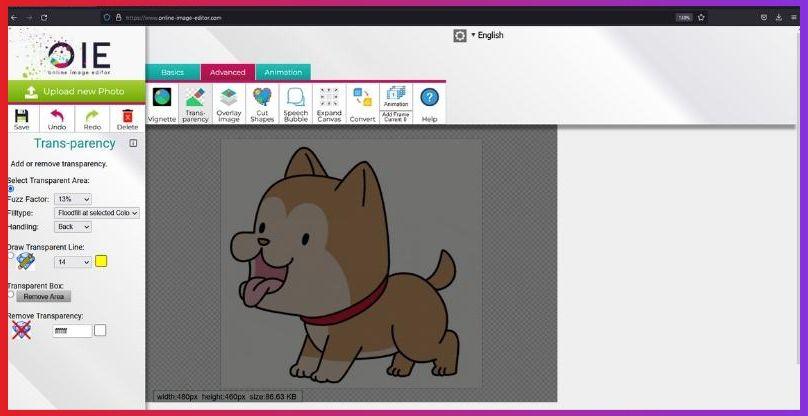Viewport: 808px width, 416px height.
Task: Choose the Cut Shapes tool
Action: coord(262,102)
